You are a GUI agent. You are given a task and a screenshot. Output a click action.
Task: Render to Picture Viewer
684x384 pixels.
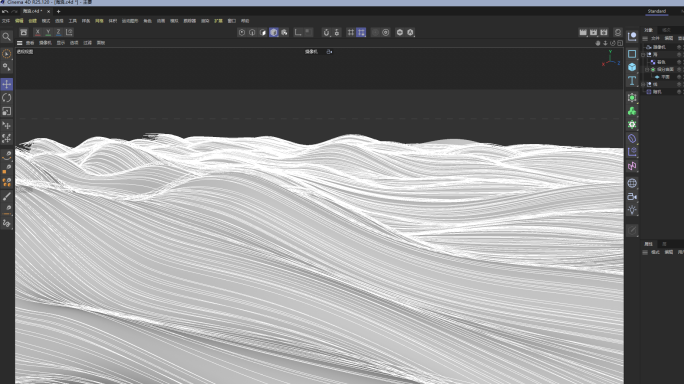tap(593, 32)
